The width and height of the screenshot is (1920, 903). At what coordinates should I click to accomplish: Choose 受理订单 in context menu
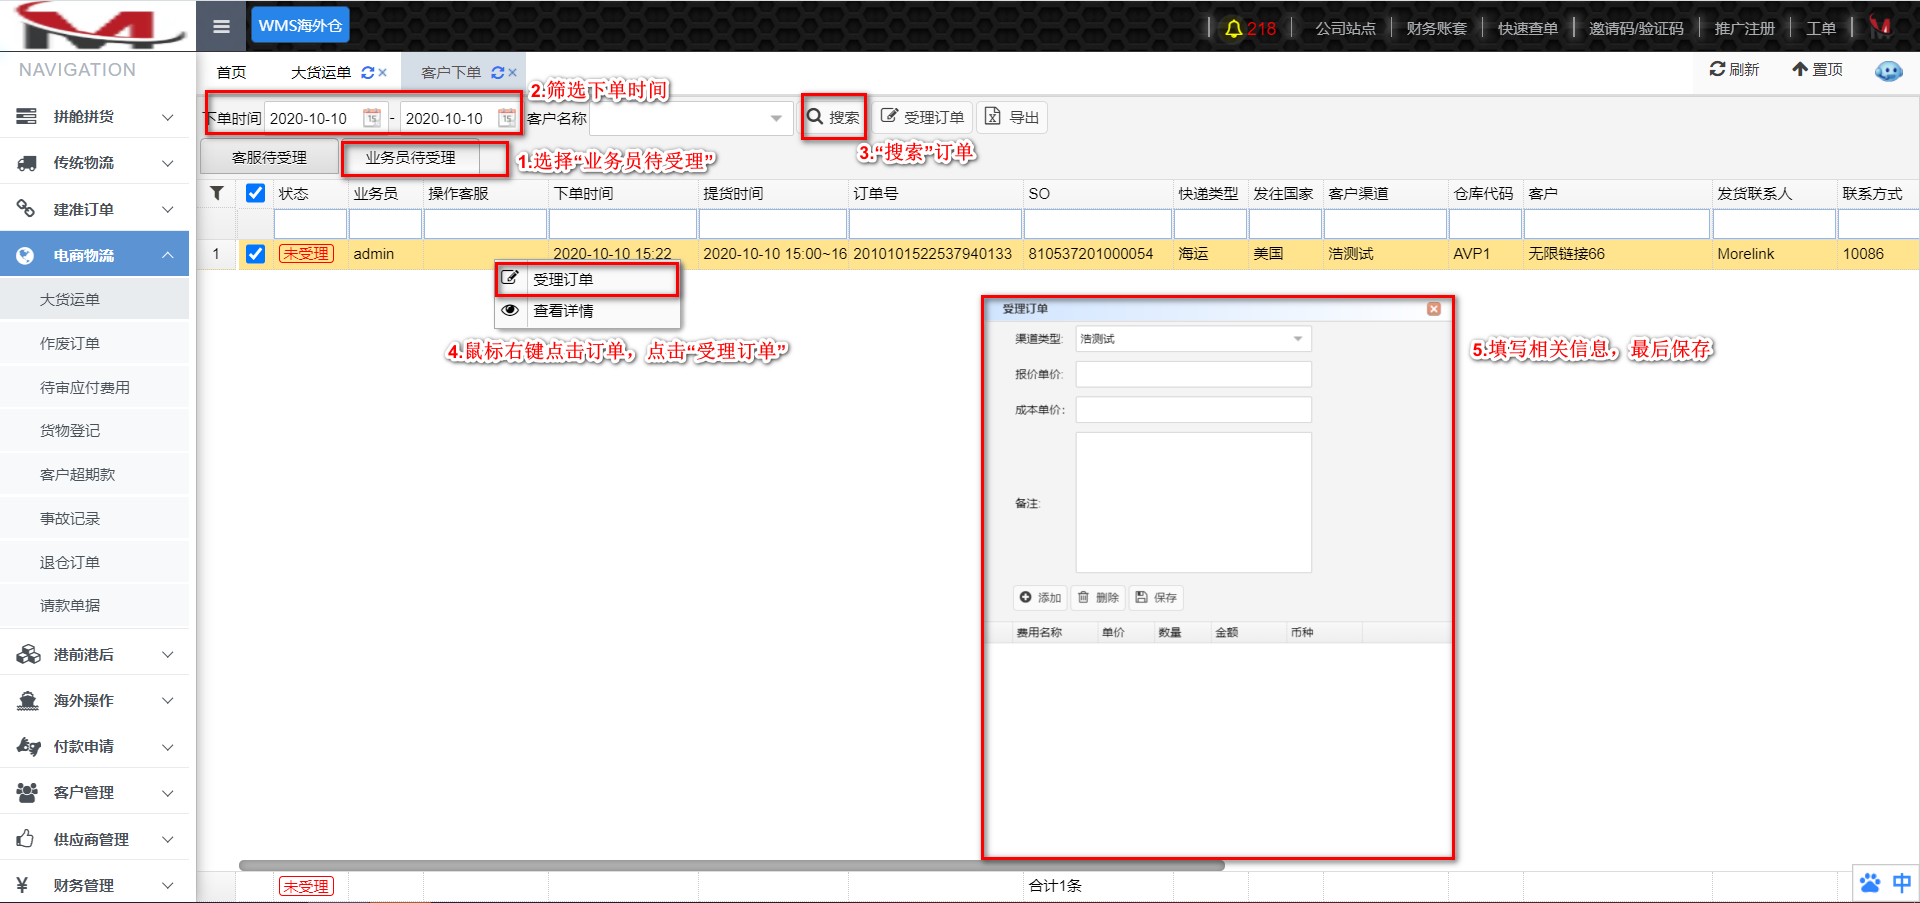pyautogui.click(x=588, y=279)
